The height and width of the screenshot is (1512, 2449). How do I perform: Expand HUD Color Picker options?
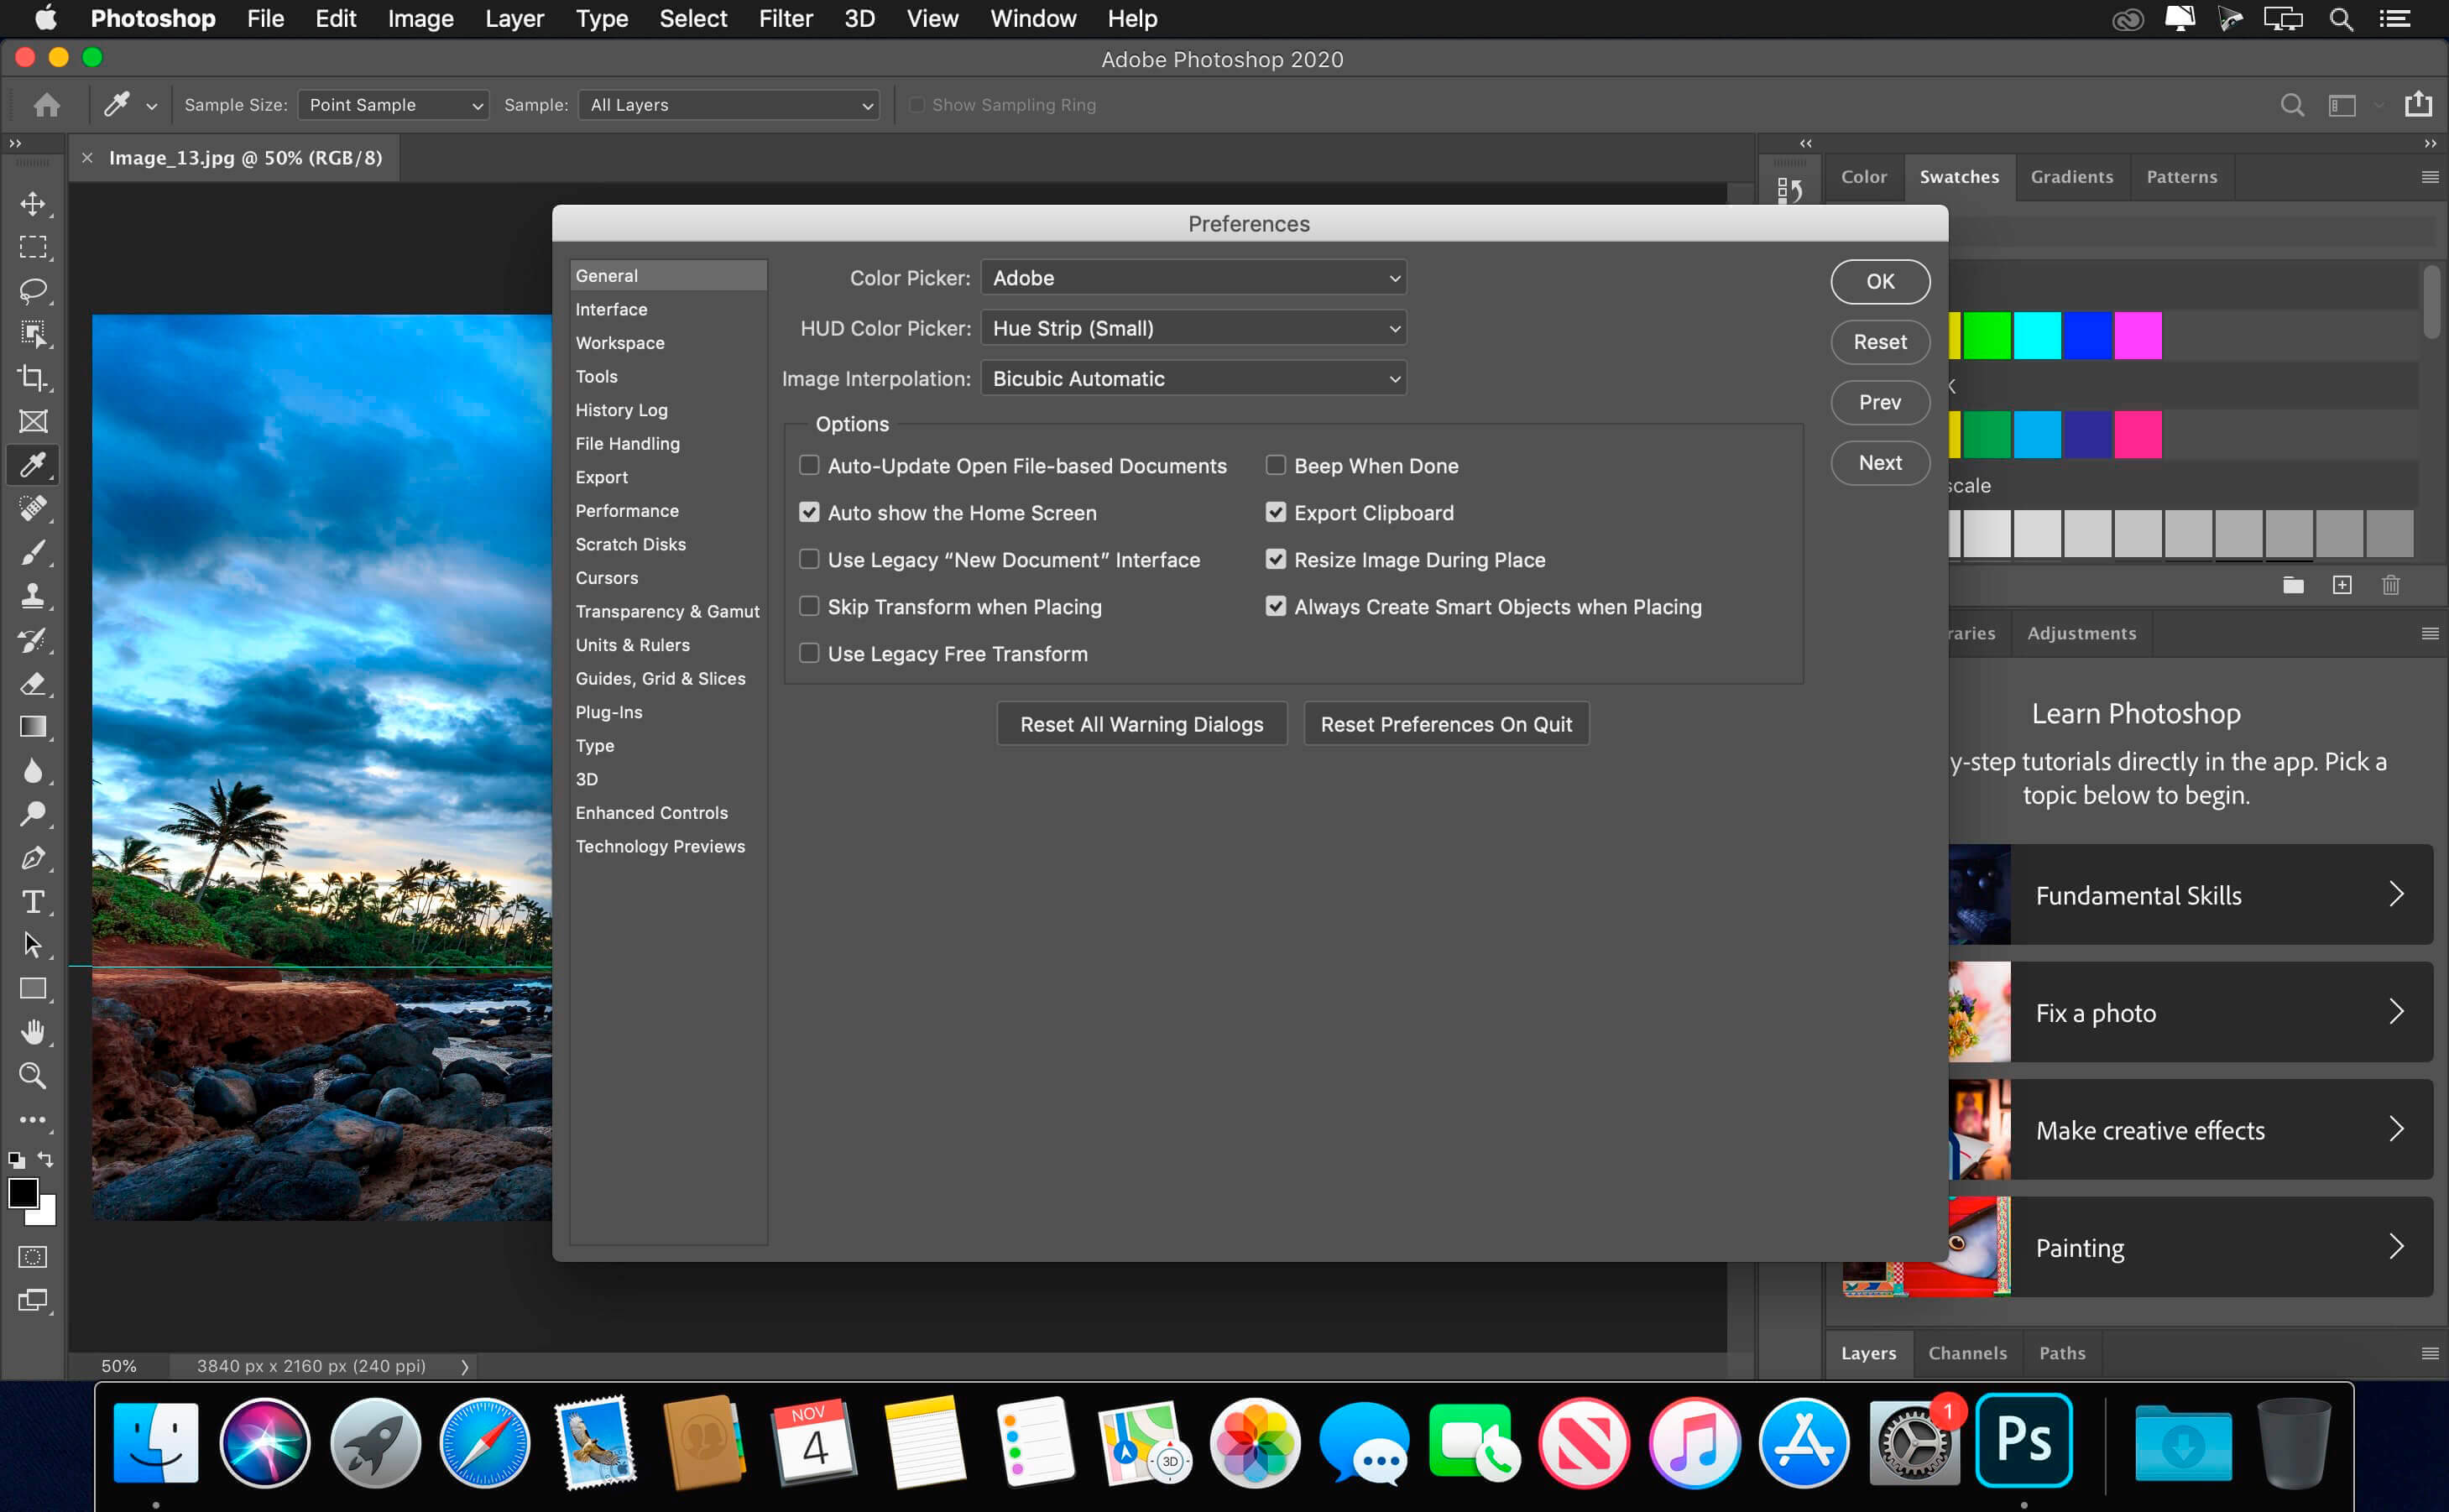[1392, 327]
